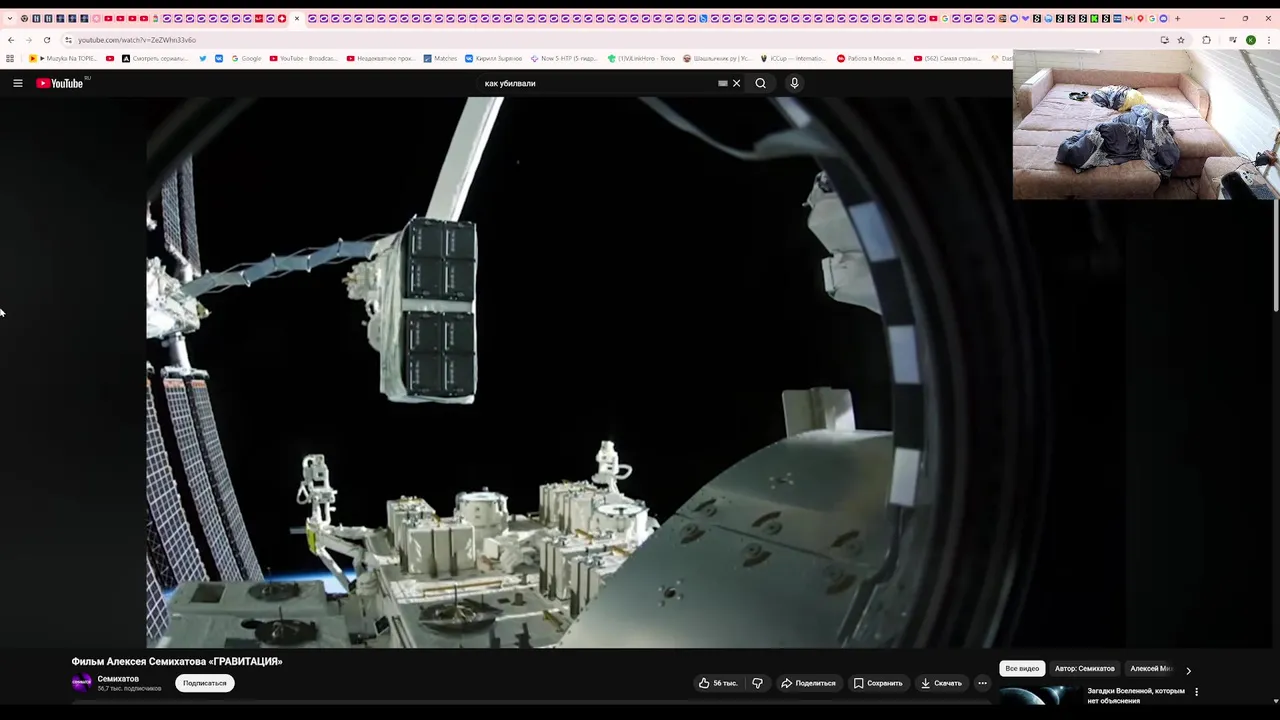
Task: Expand the tab search dropdown arrow
Action: [x=10, y=18]
